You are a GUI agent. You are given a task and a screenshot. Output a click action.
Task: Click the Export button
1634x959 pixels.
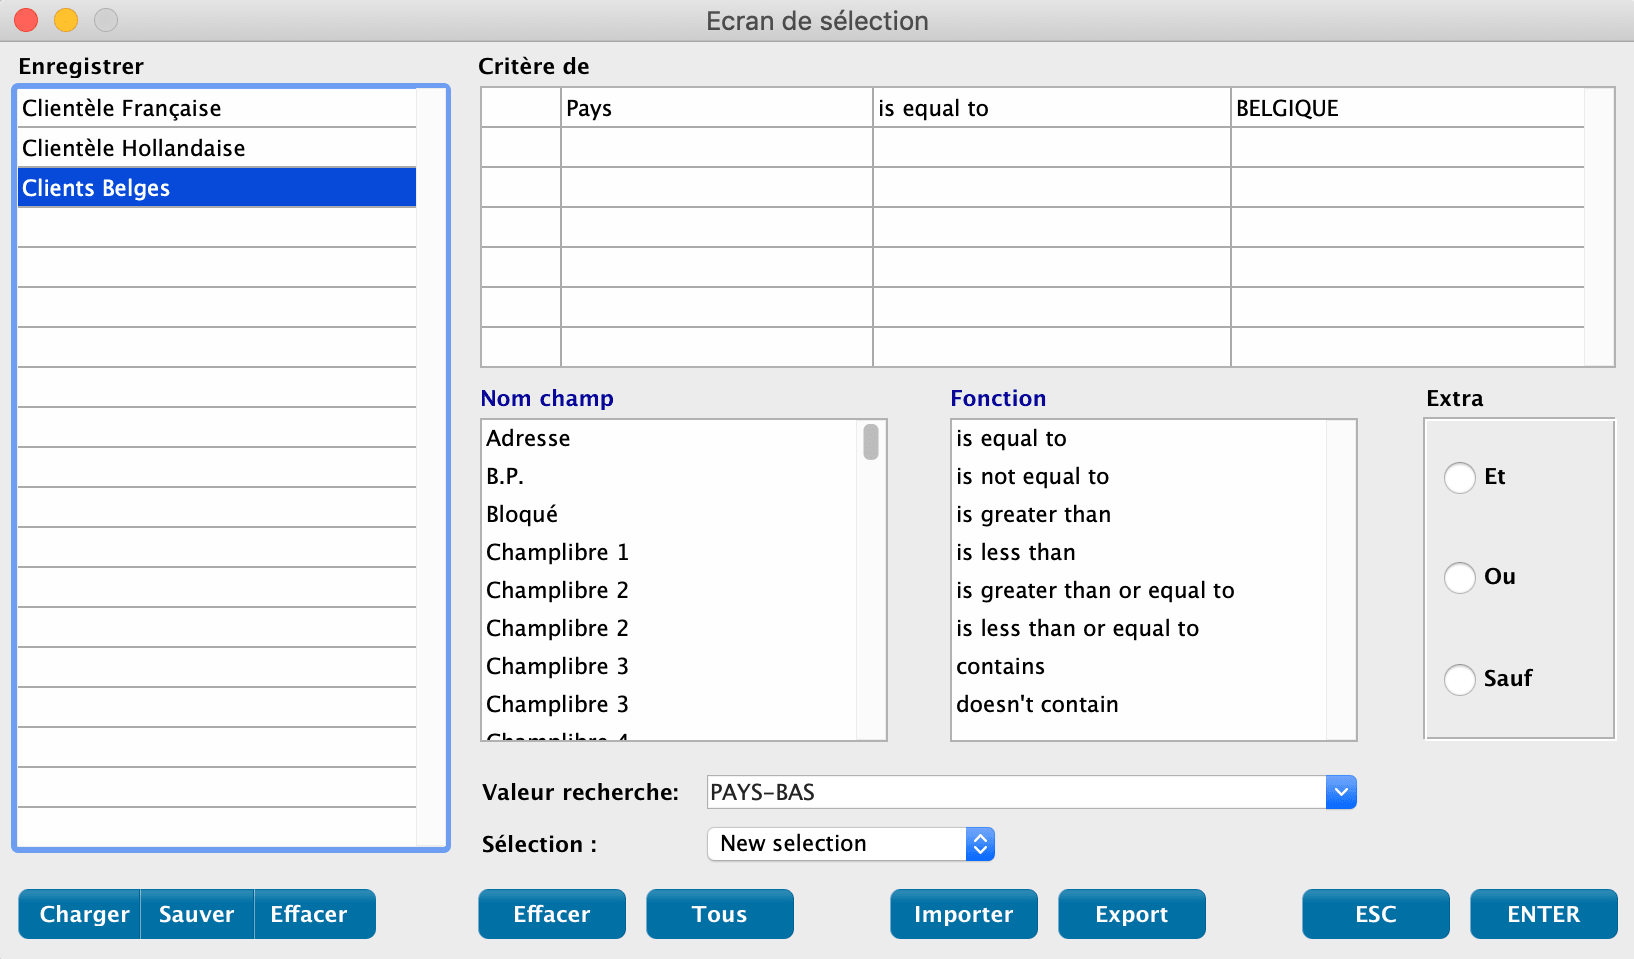[1132, 914]
